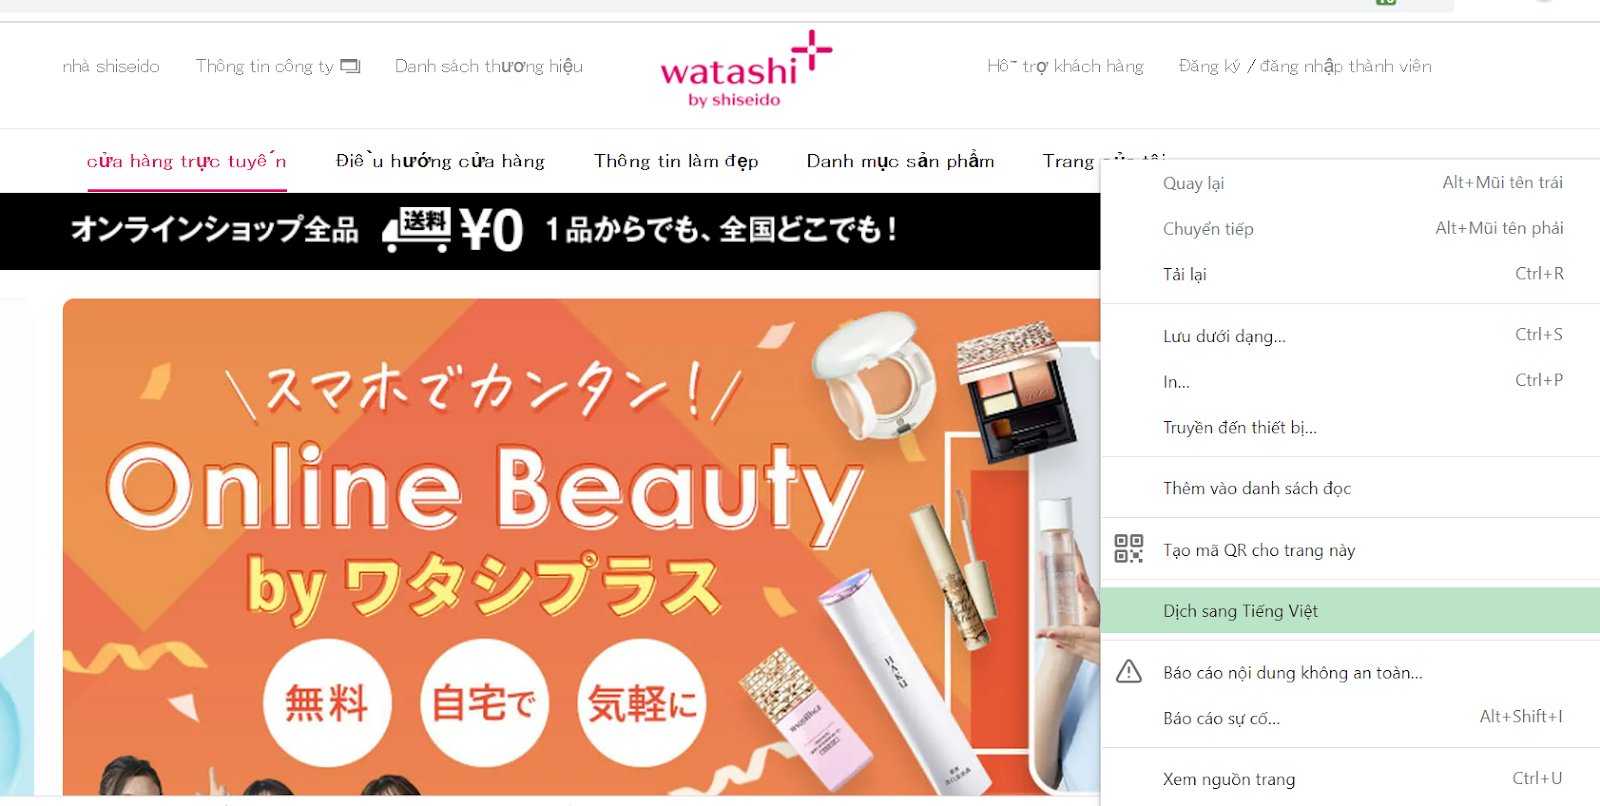Screen dimensions: 1600x806
Task: Select In... print option in context menu
Action: pos(1350,382)
